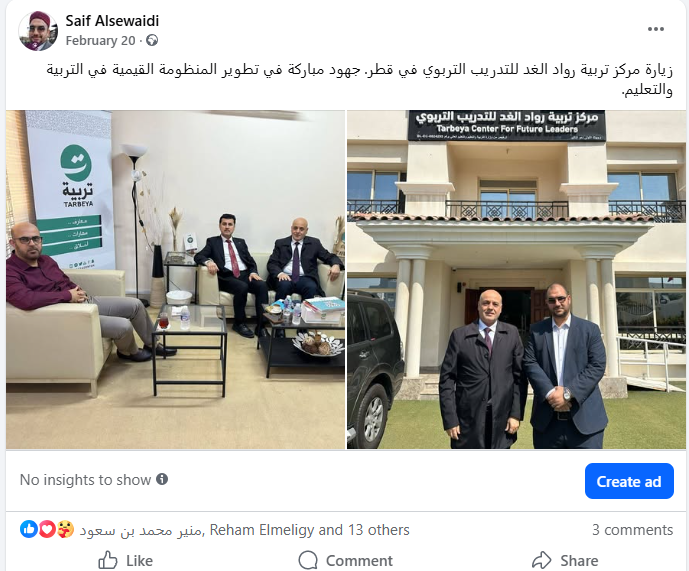Click the Comment button
Screen dimensions: 689x571
coord(345,560)
